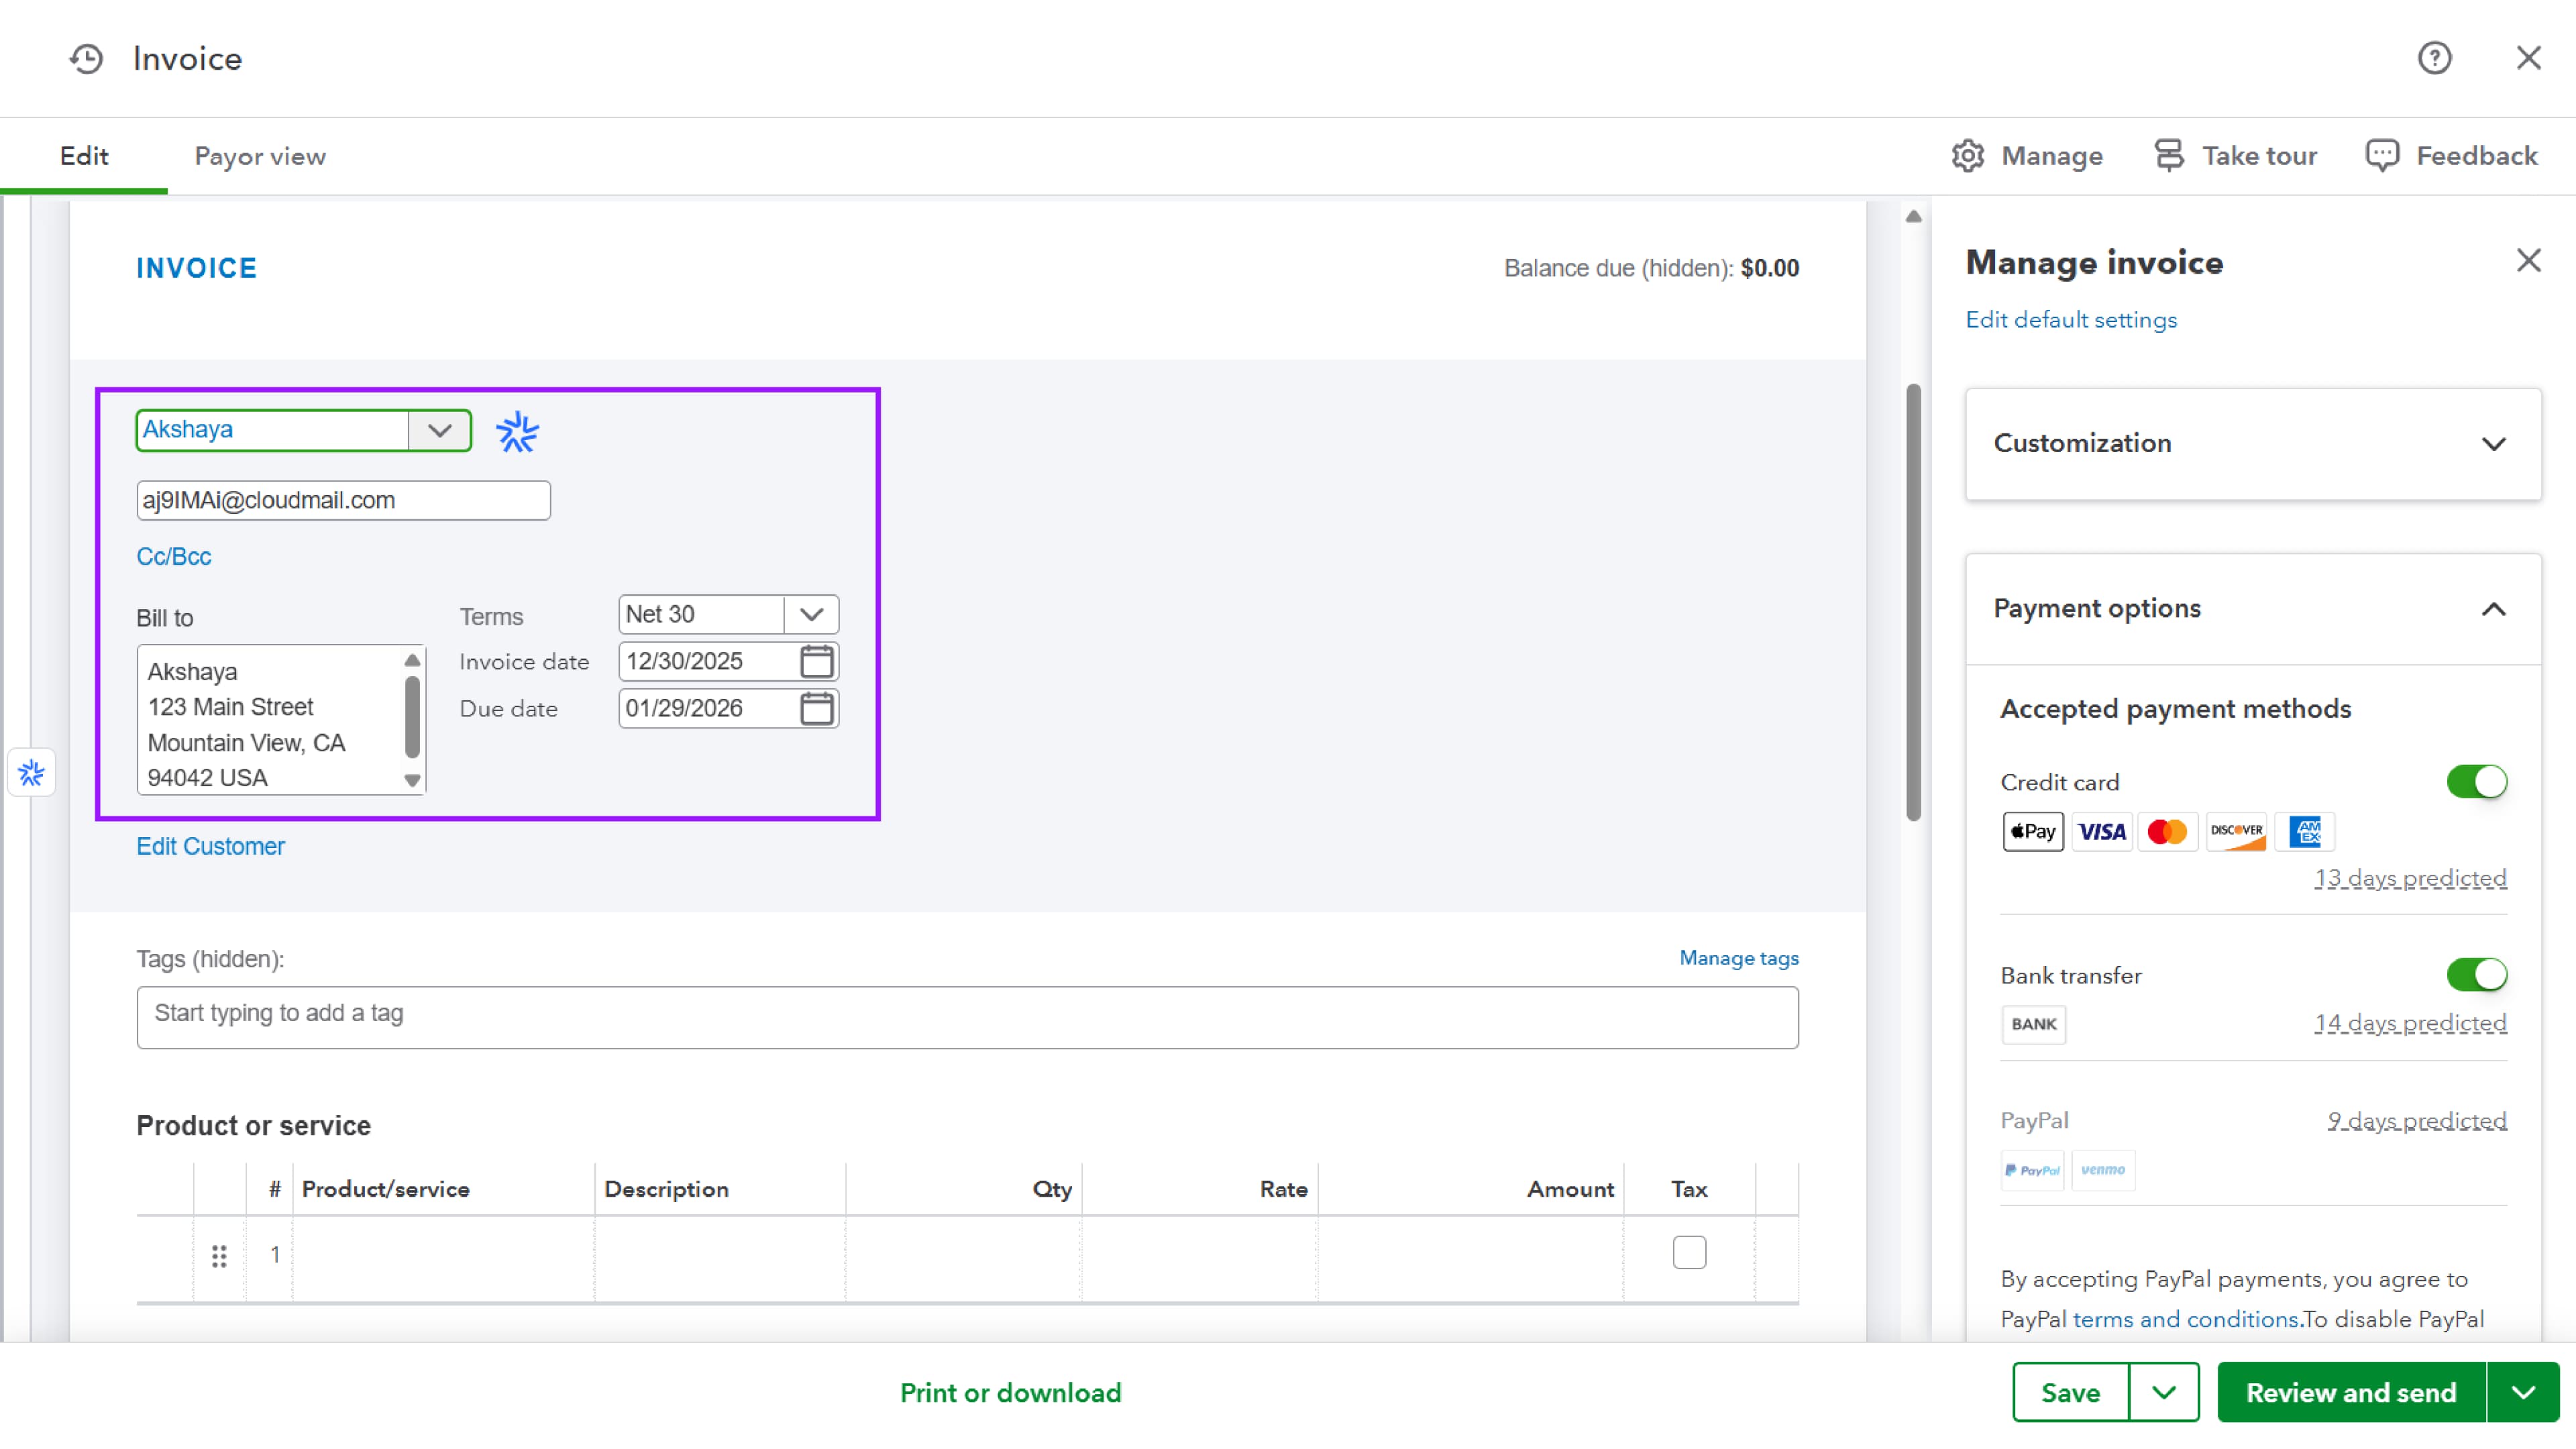Open the Feedback speech bubble icon
The height and width of the screenshot is (1449, 2576).
[x=2381, y=156]
